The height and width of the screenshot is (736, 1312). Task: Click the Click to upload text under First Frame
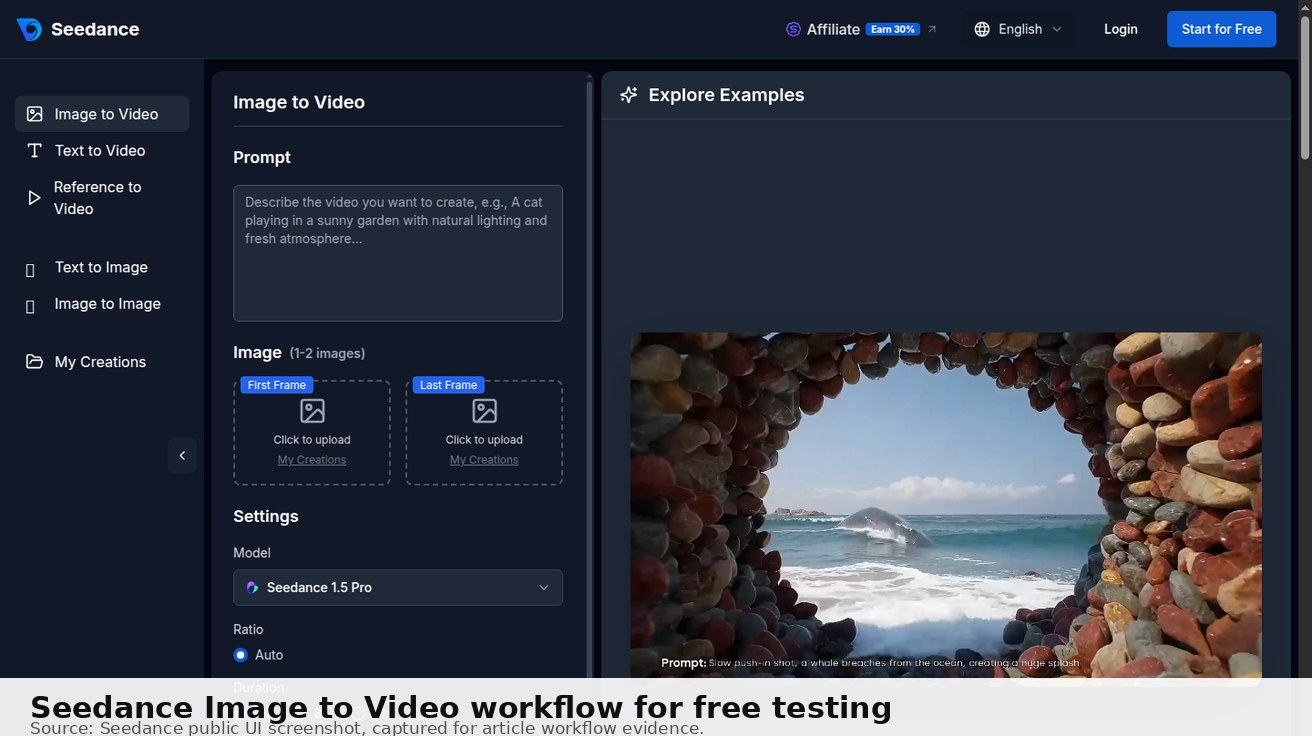312,440
